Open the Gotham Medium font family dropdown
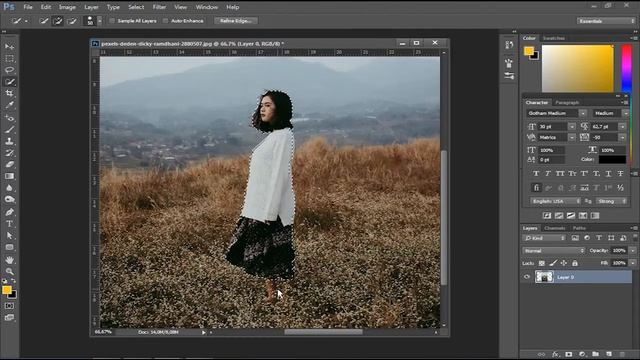This screenshot has height=360, width=640. (x=582, y=113)
